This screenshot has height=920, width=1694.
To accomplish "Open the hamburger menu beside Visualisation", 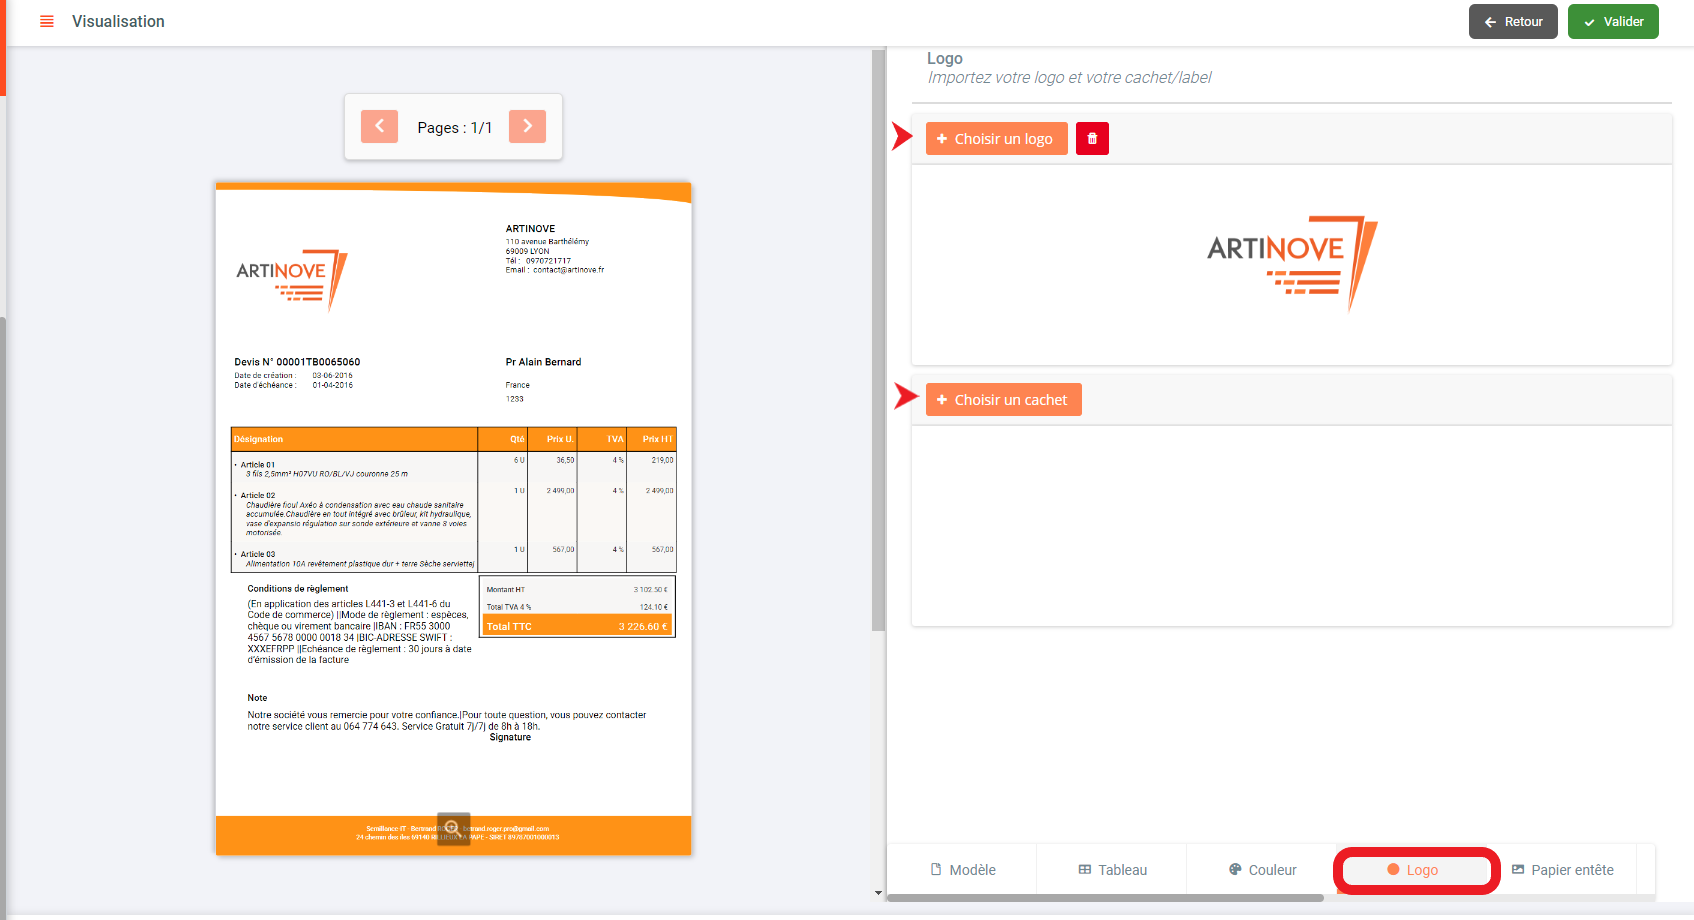I will [46, 21].
